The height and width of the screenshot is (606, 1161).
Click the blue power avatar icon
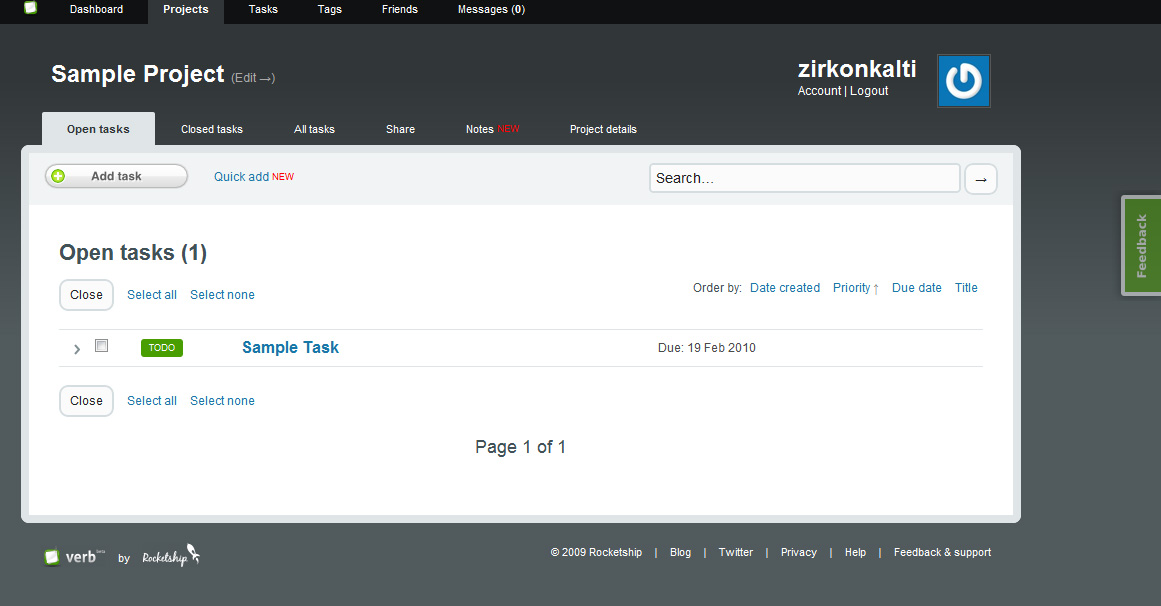963,81
